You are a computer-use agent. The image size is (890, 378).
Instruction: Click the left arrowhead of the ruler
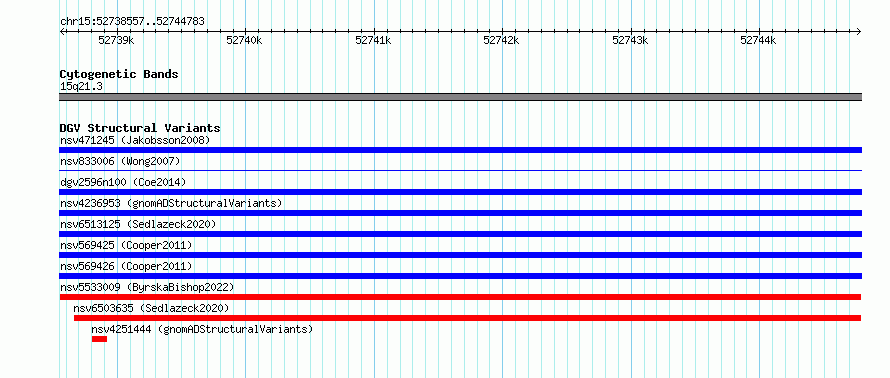click(x=62, y=31)
